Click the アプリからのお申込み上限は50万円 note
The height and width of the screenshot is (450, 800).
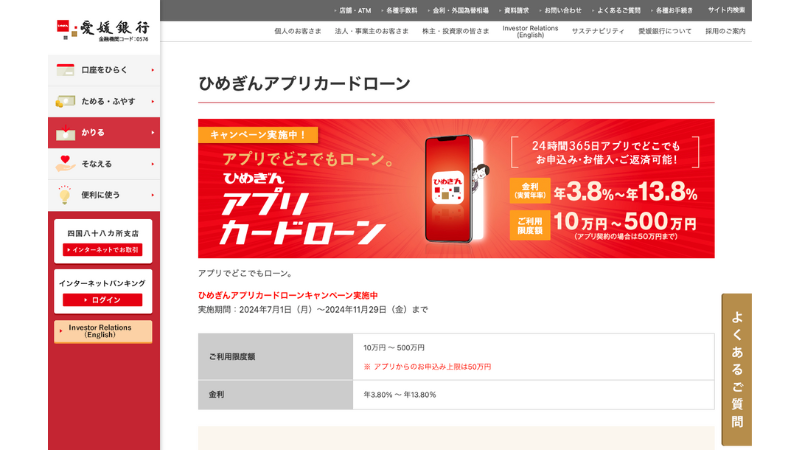coord(427,367)
